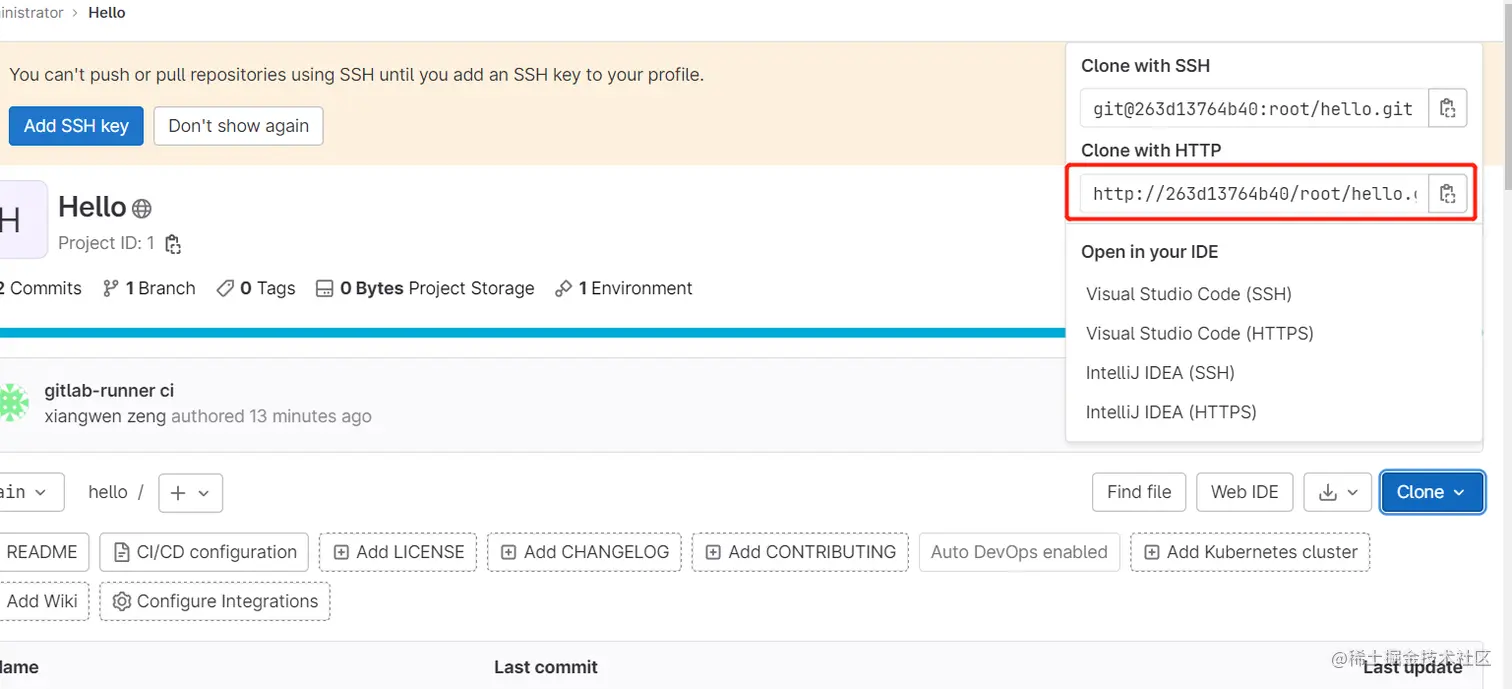The height and width of the screenshot is (689, 1512).
Task: Click Add CHANGELOG
Action: [584, 552]
